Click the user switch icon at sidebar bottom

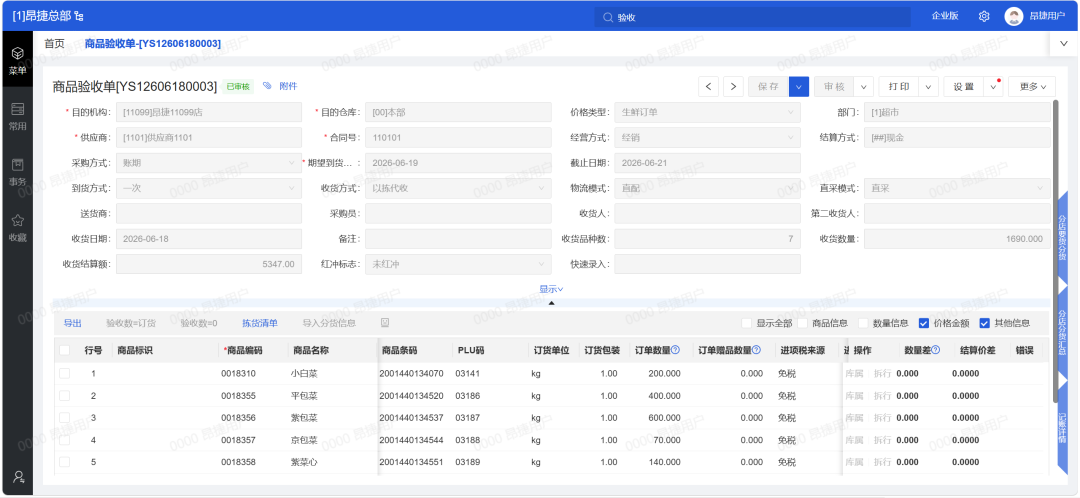pyautogui.click(x=18, y=477)
